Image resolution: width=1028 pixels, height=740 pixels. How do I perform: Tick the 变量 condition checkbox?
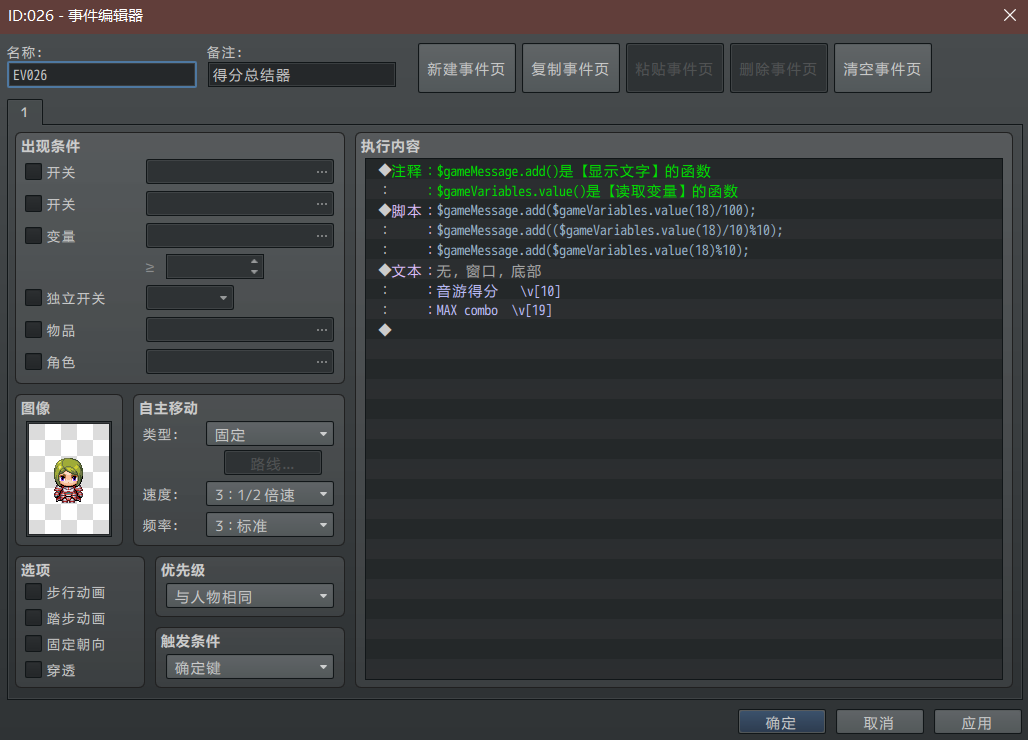click(x=33, y=235)
